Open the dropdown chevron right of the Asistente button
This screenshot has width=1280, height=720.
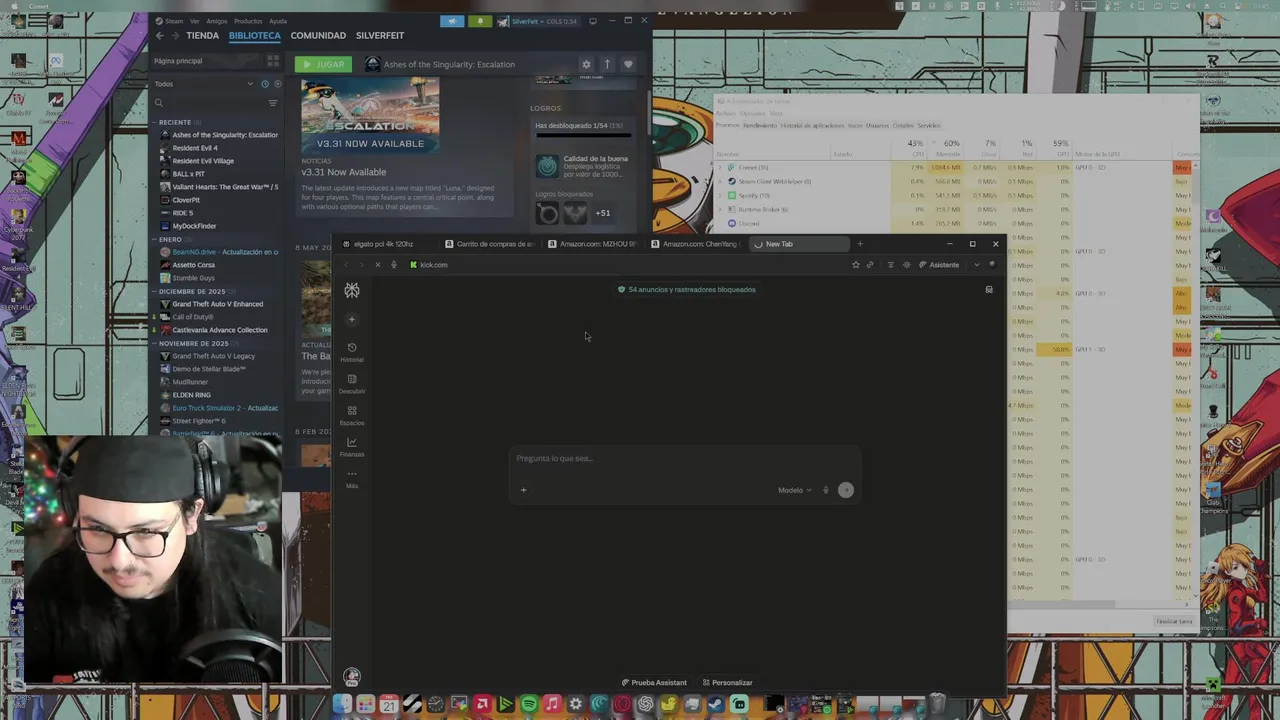coord(976,265)
